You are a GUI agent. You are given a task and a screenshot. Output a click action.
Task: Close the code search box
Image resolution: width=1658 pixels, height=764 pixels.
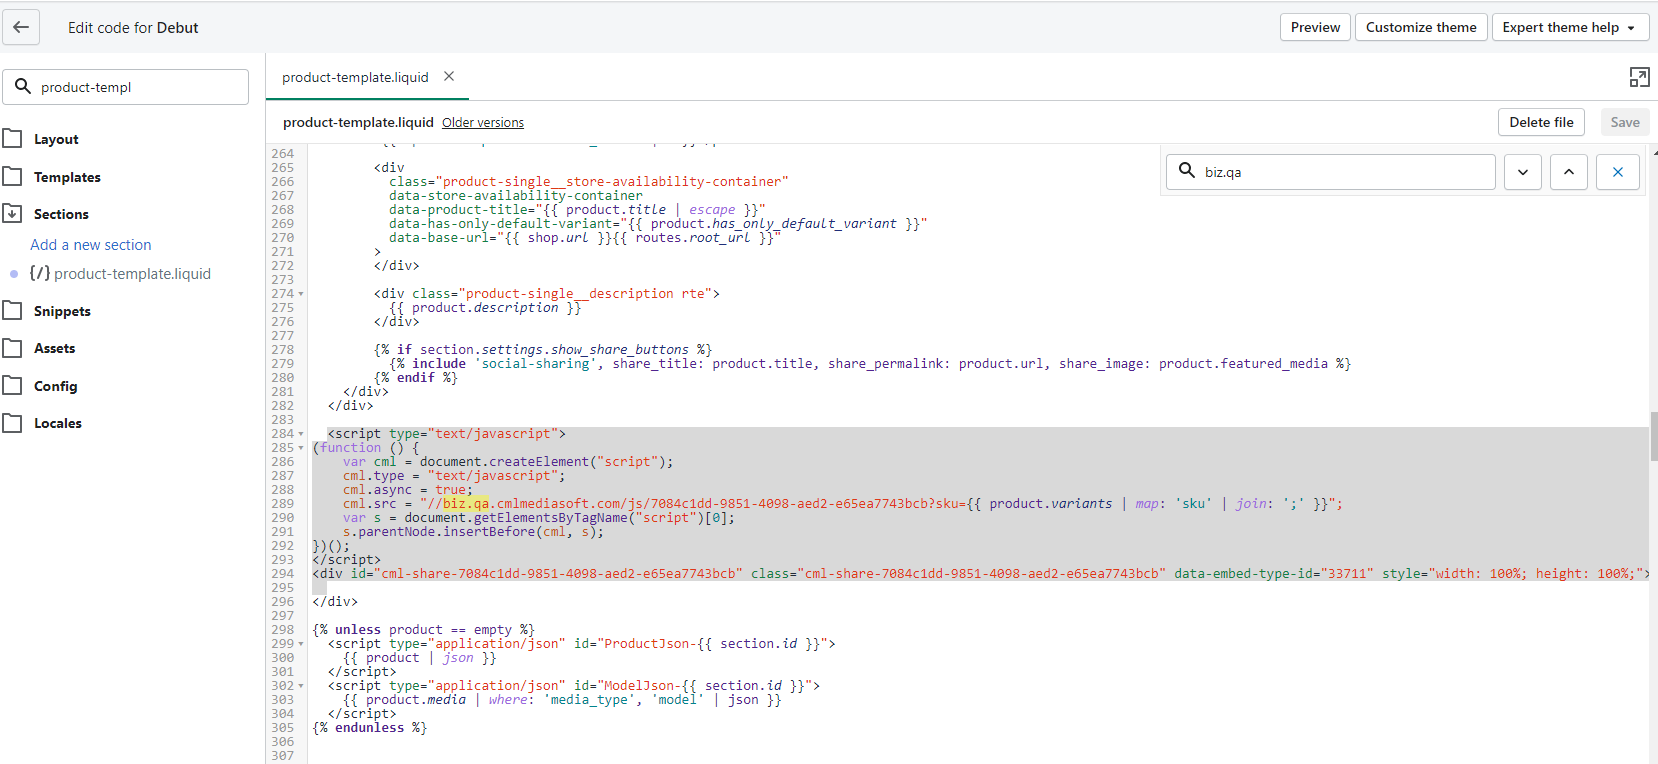(x=1617, y=172)
